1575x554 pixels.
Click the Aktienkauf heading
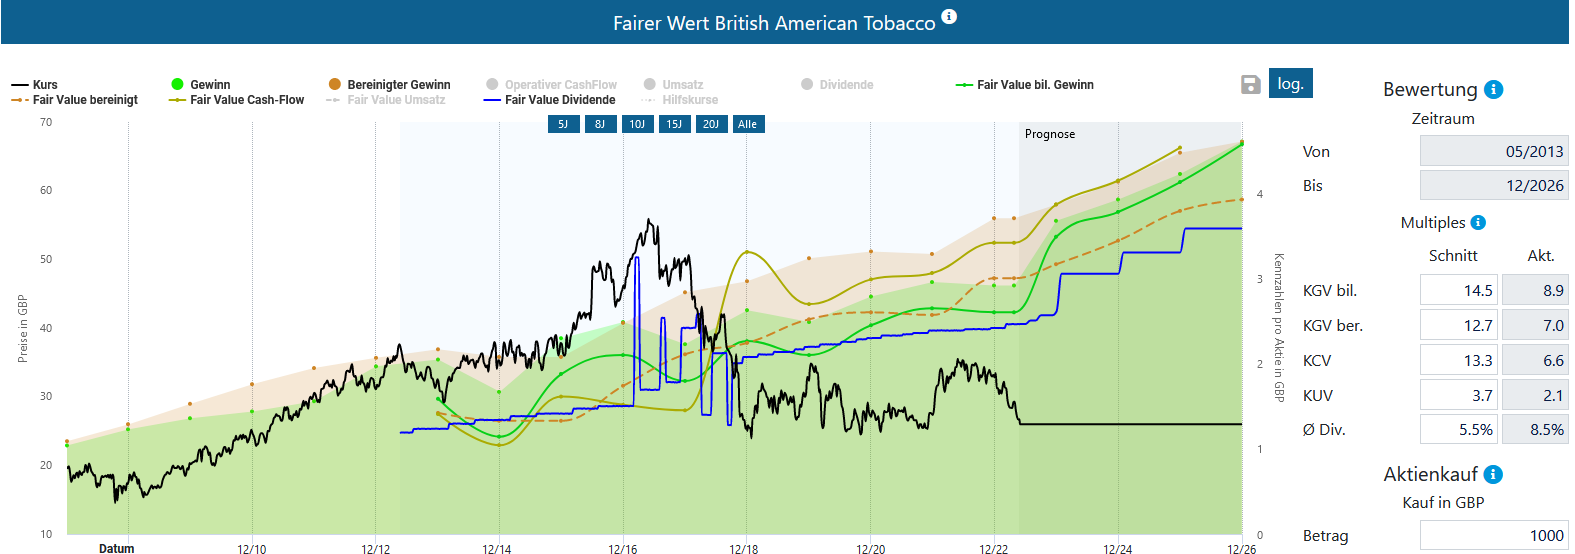pyautogui.click(x=1430, y=474)
